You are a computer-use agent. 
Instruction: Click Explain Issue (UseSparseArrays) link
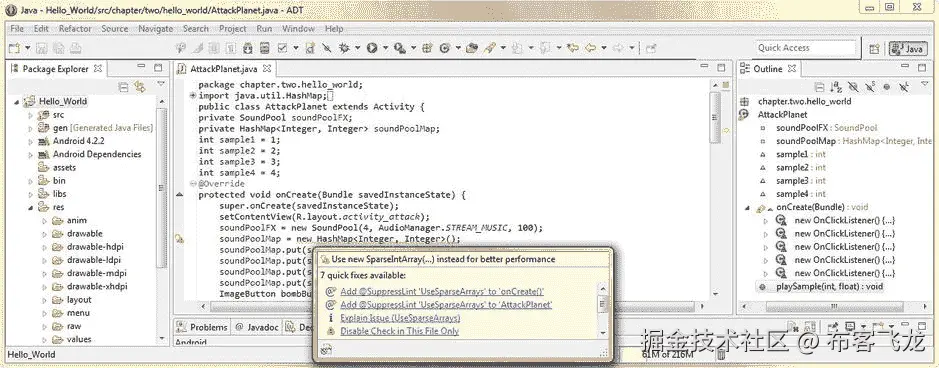point(400,318)
